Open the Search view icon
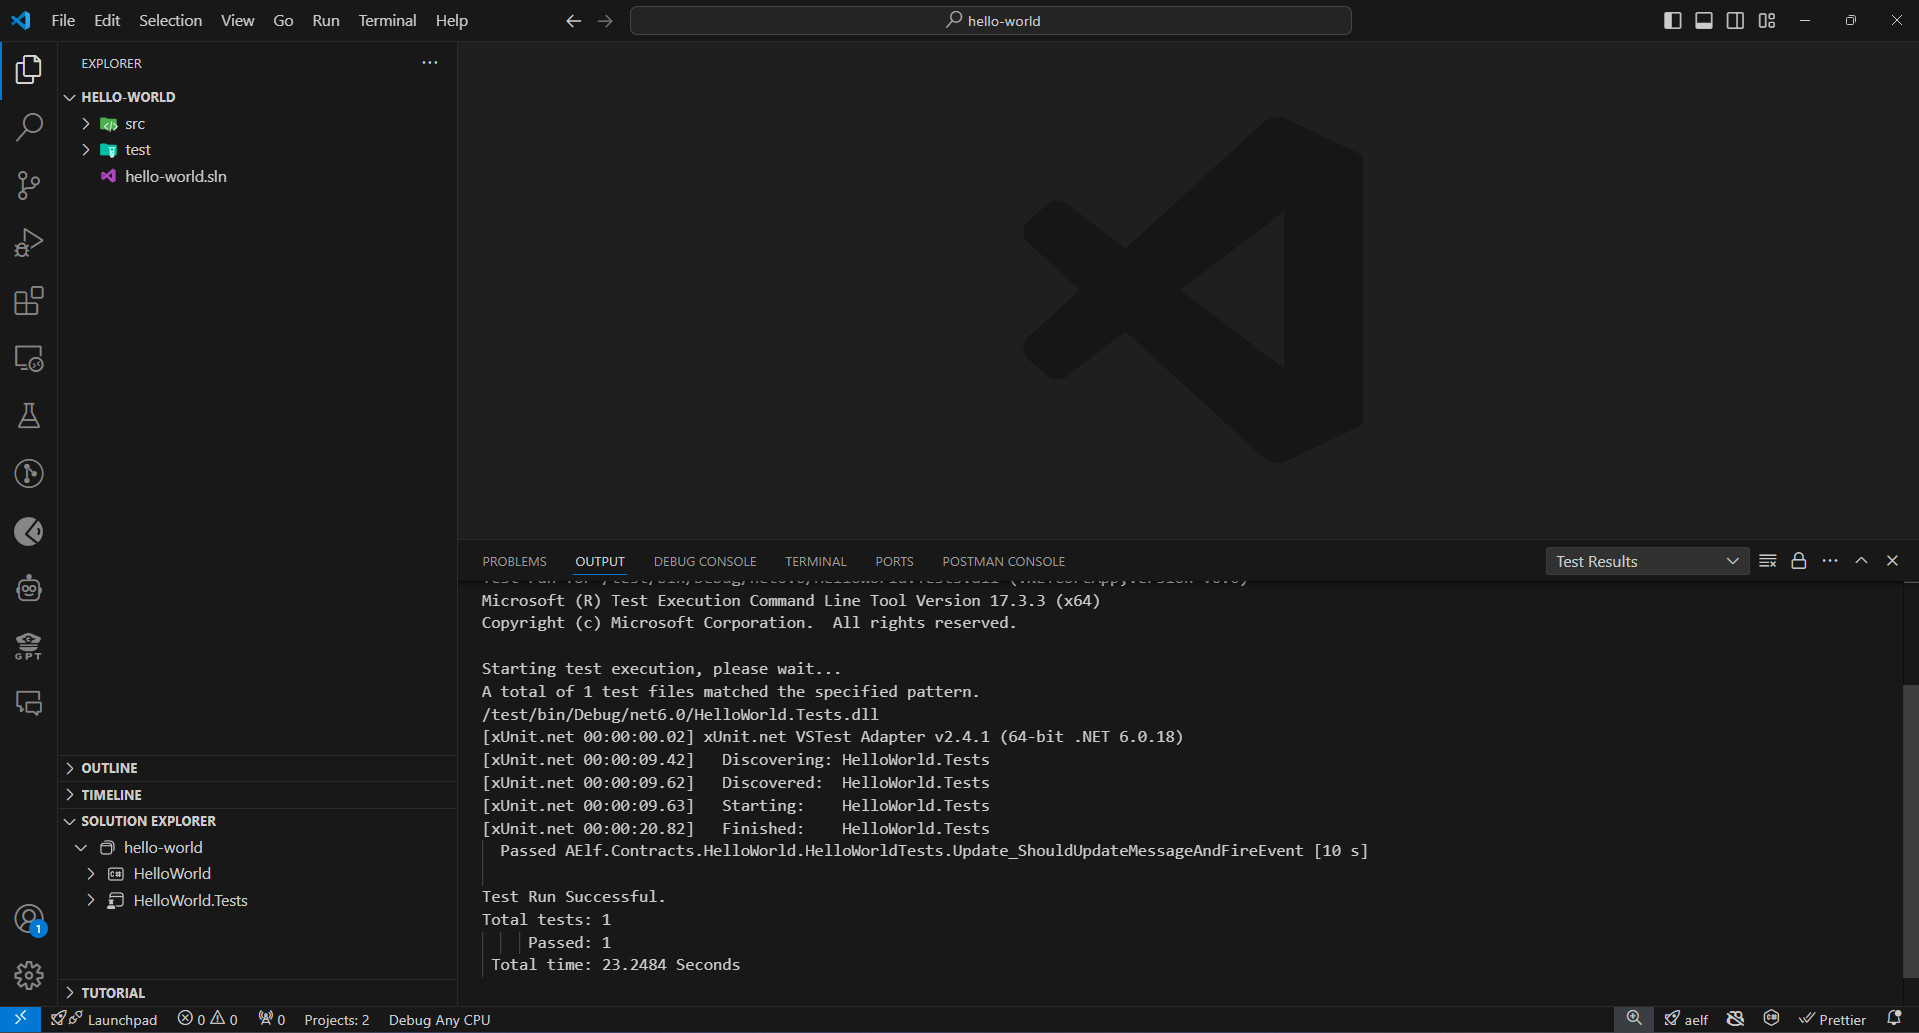Image resolution: width=1919 pixels, height=1033 pixels. pos(29,127)
